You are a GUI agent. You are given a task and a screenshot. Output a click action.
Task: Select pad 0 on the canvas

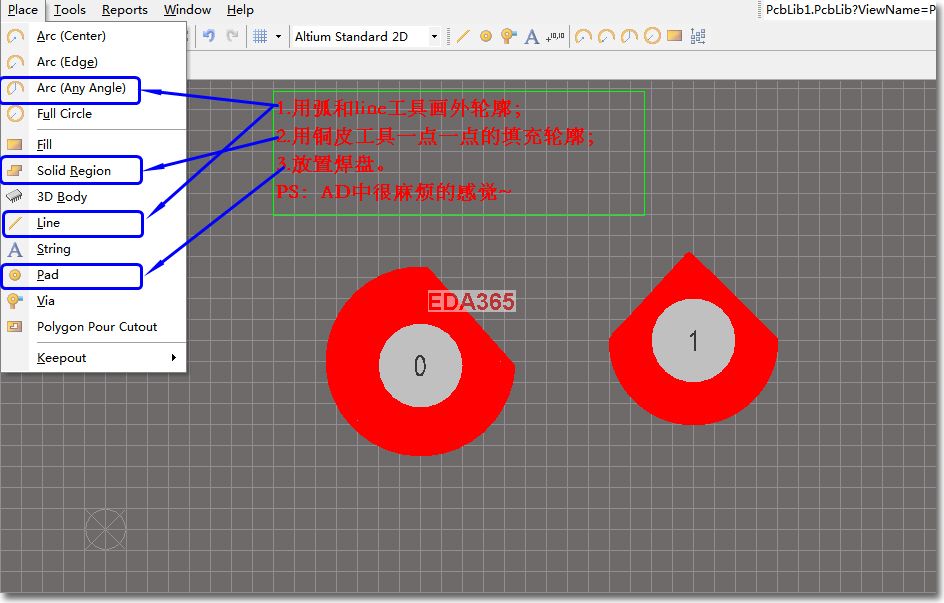click(420, 365)
